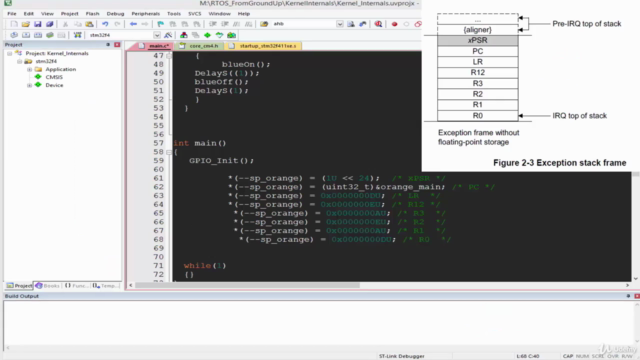Open Find in Files from toolbar
This screenshot has height=360, width=640.
264,24
